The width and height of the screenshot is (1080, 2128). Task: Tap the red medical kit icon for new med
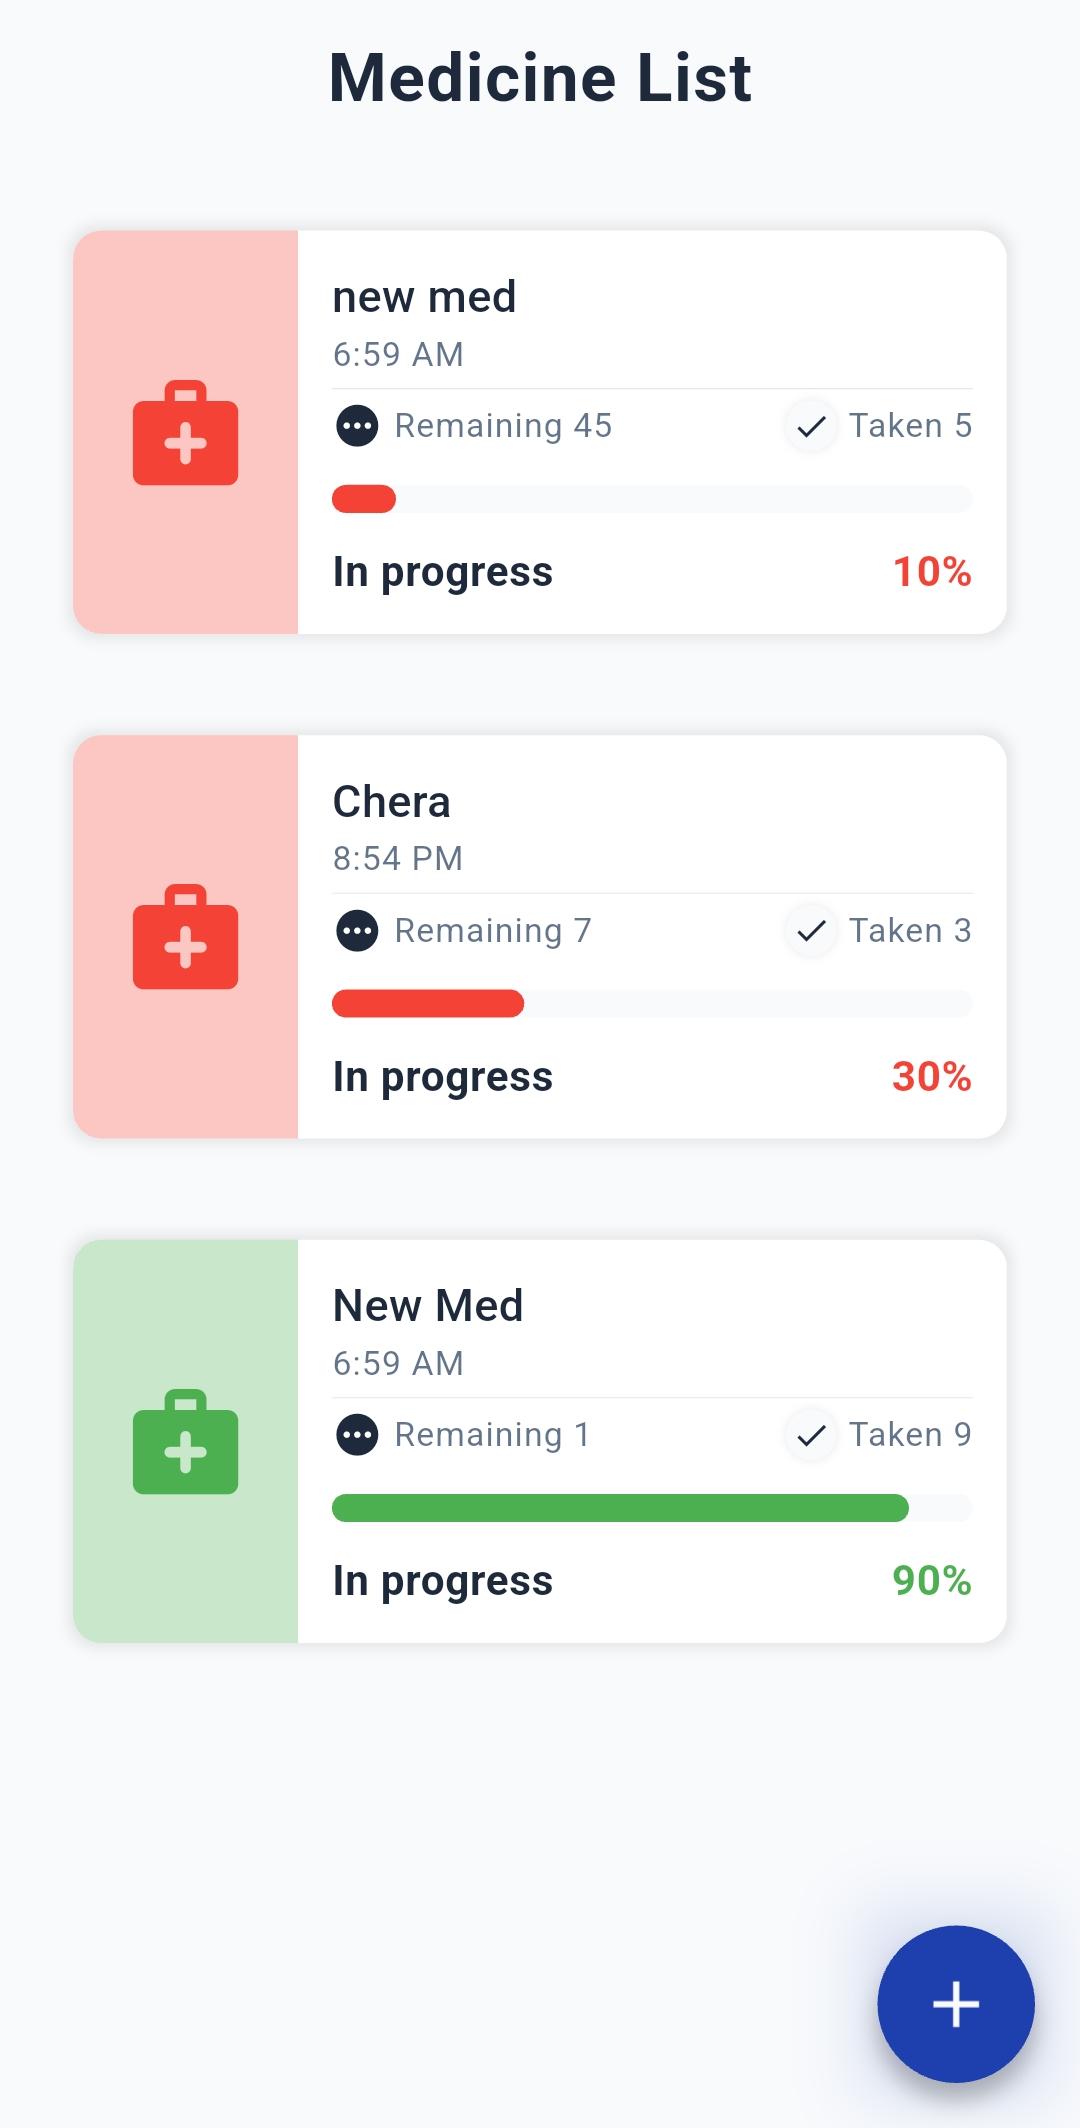(186, 433)
